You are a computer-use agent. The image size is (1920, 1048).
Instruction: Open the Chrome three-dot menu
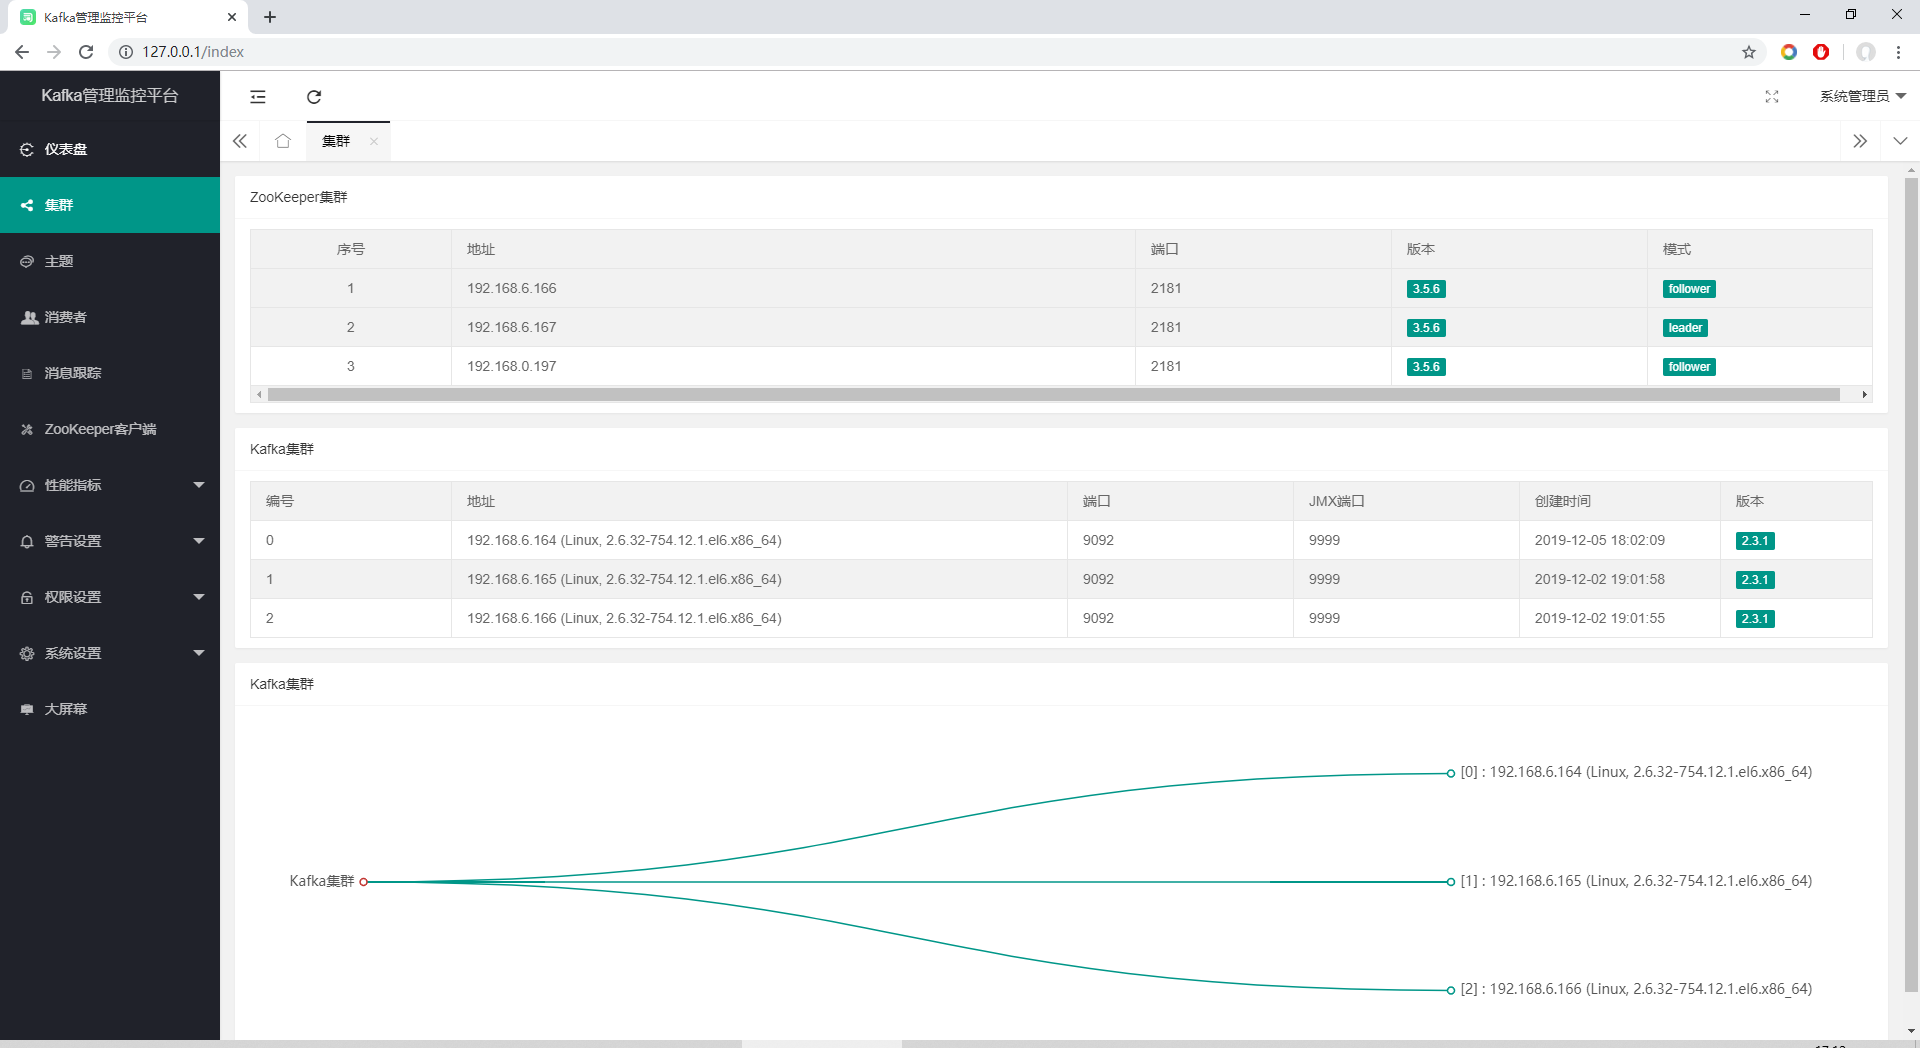point(1898,52)
